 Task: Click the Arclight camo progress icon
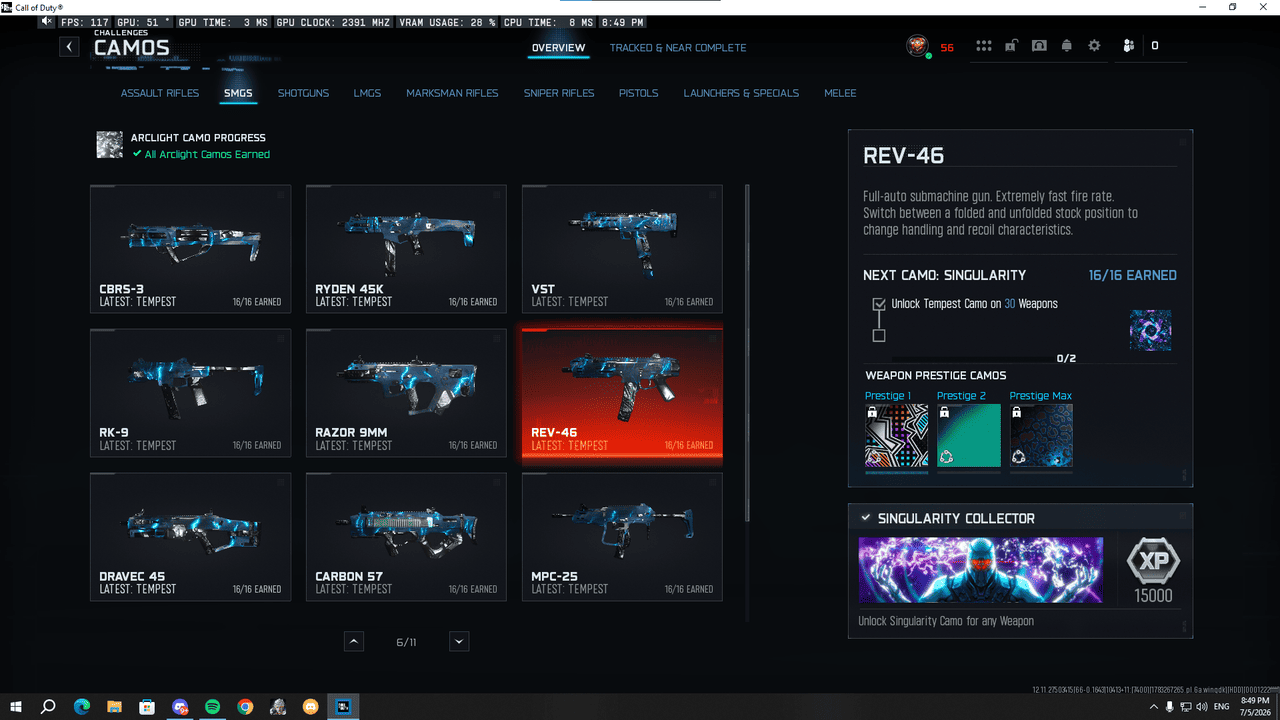coord(109,145)
